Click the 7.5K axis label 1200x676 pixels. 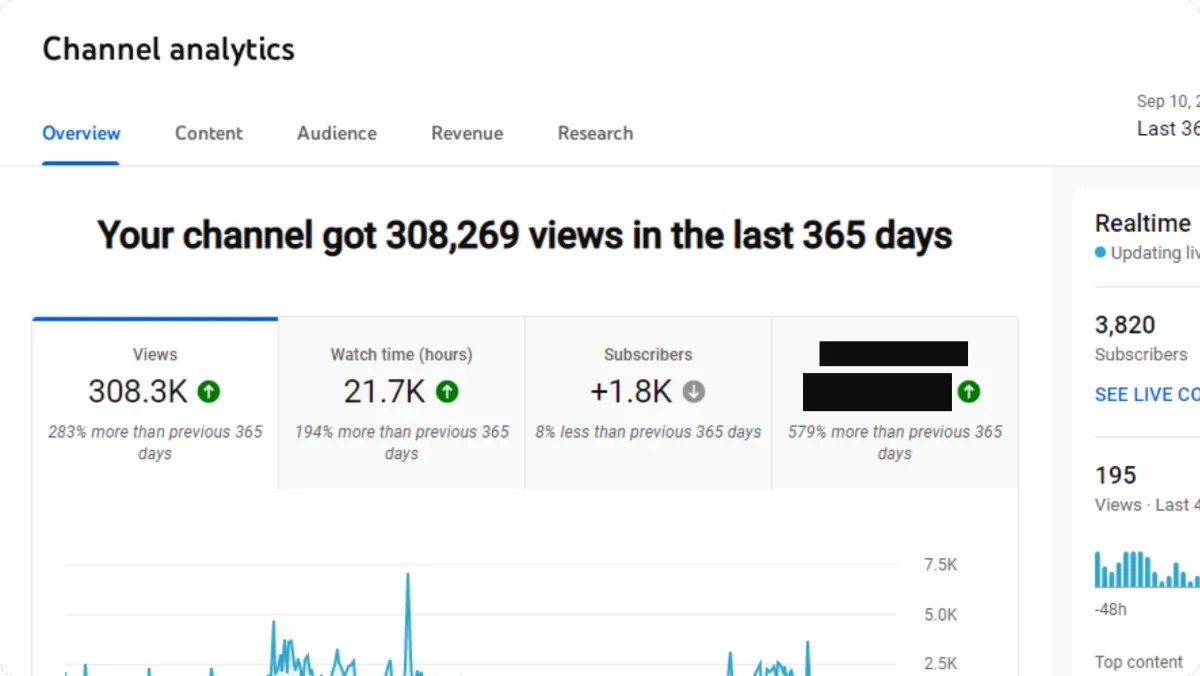[x=940, y=565]
